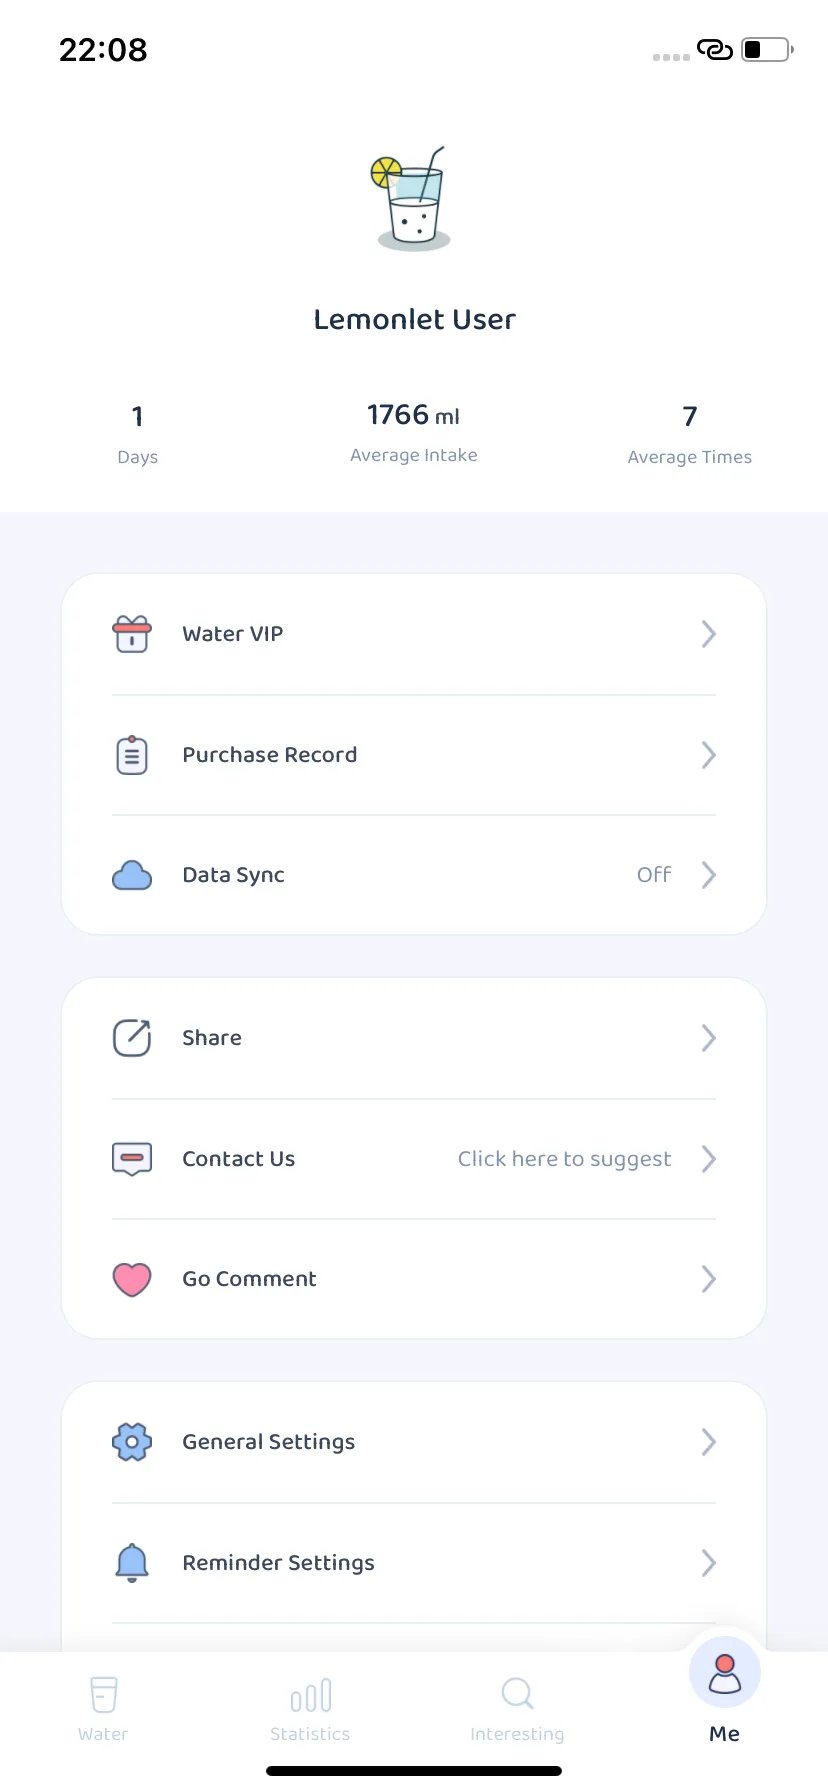Tap the Contact Us message icon
This screenshot has height=1792, width=828.
coord(132,1159)
